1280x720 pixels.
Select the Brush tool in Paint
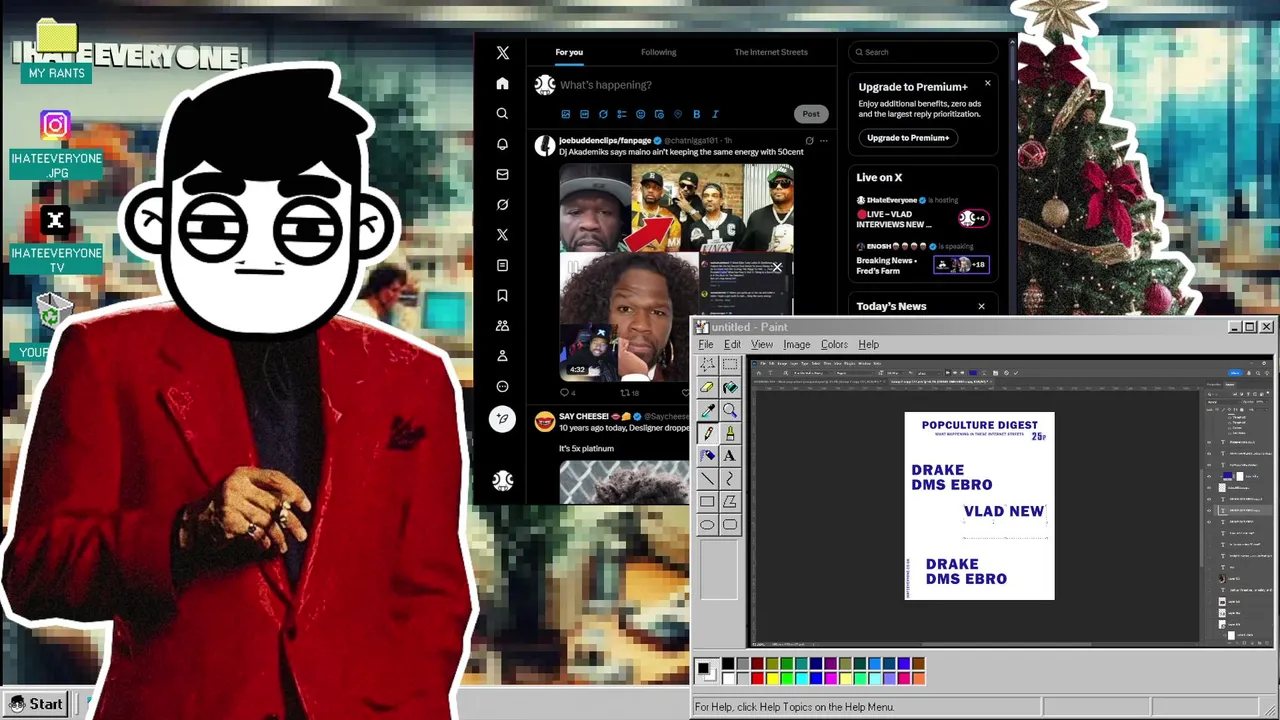tap(730, 434)
